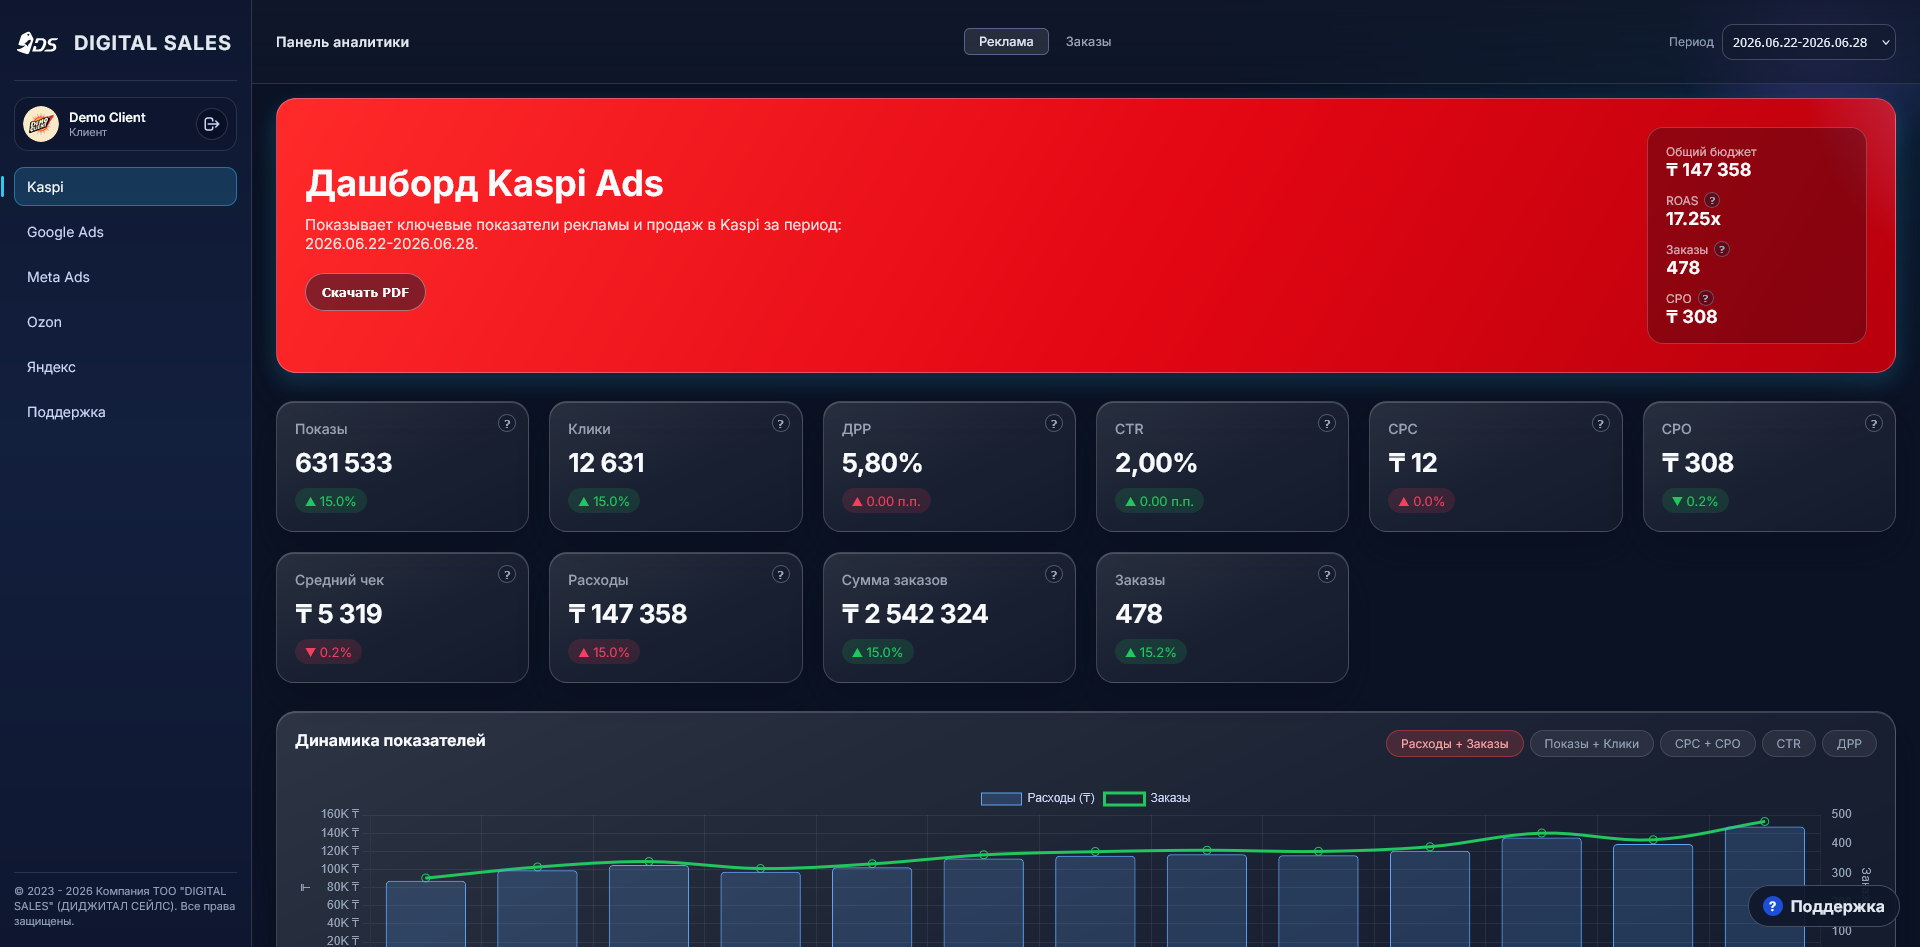Show CPO tooltip in budget panel
The image size is (1920, 947).
[x=1706, y=298]
